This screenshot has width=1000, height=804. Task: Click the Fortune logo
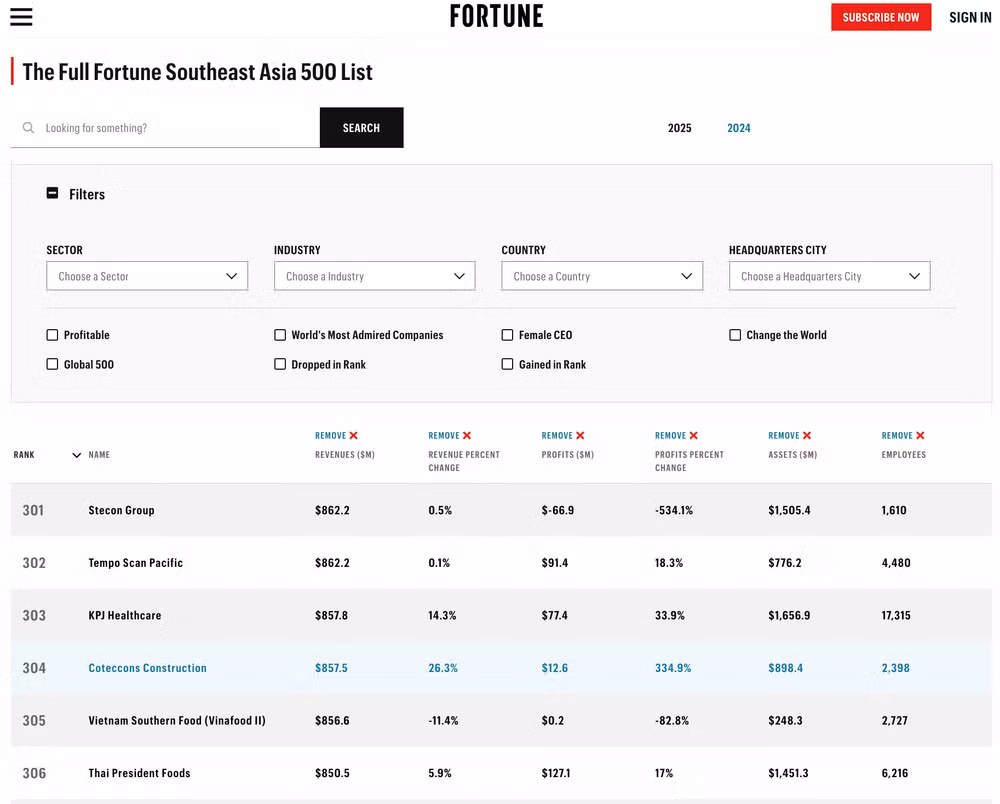(496, 16)
